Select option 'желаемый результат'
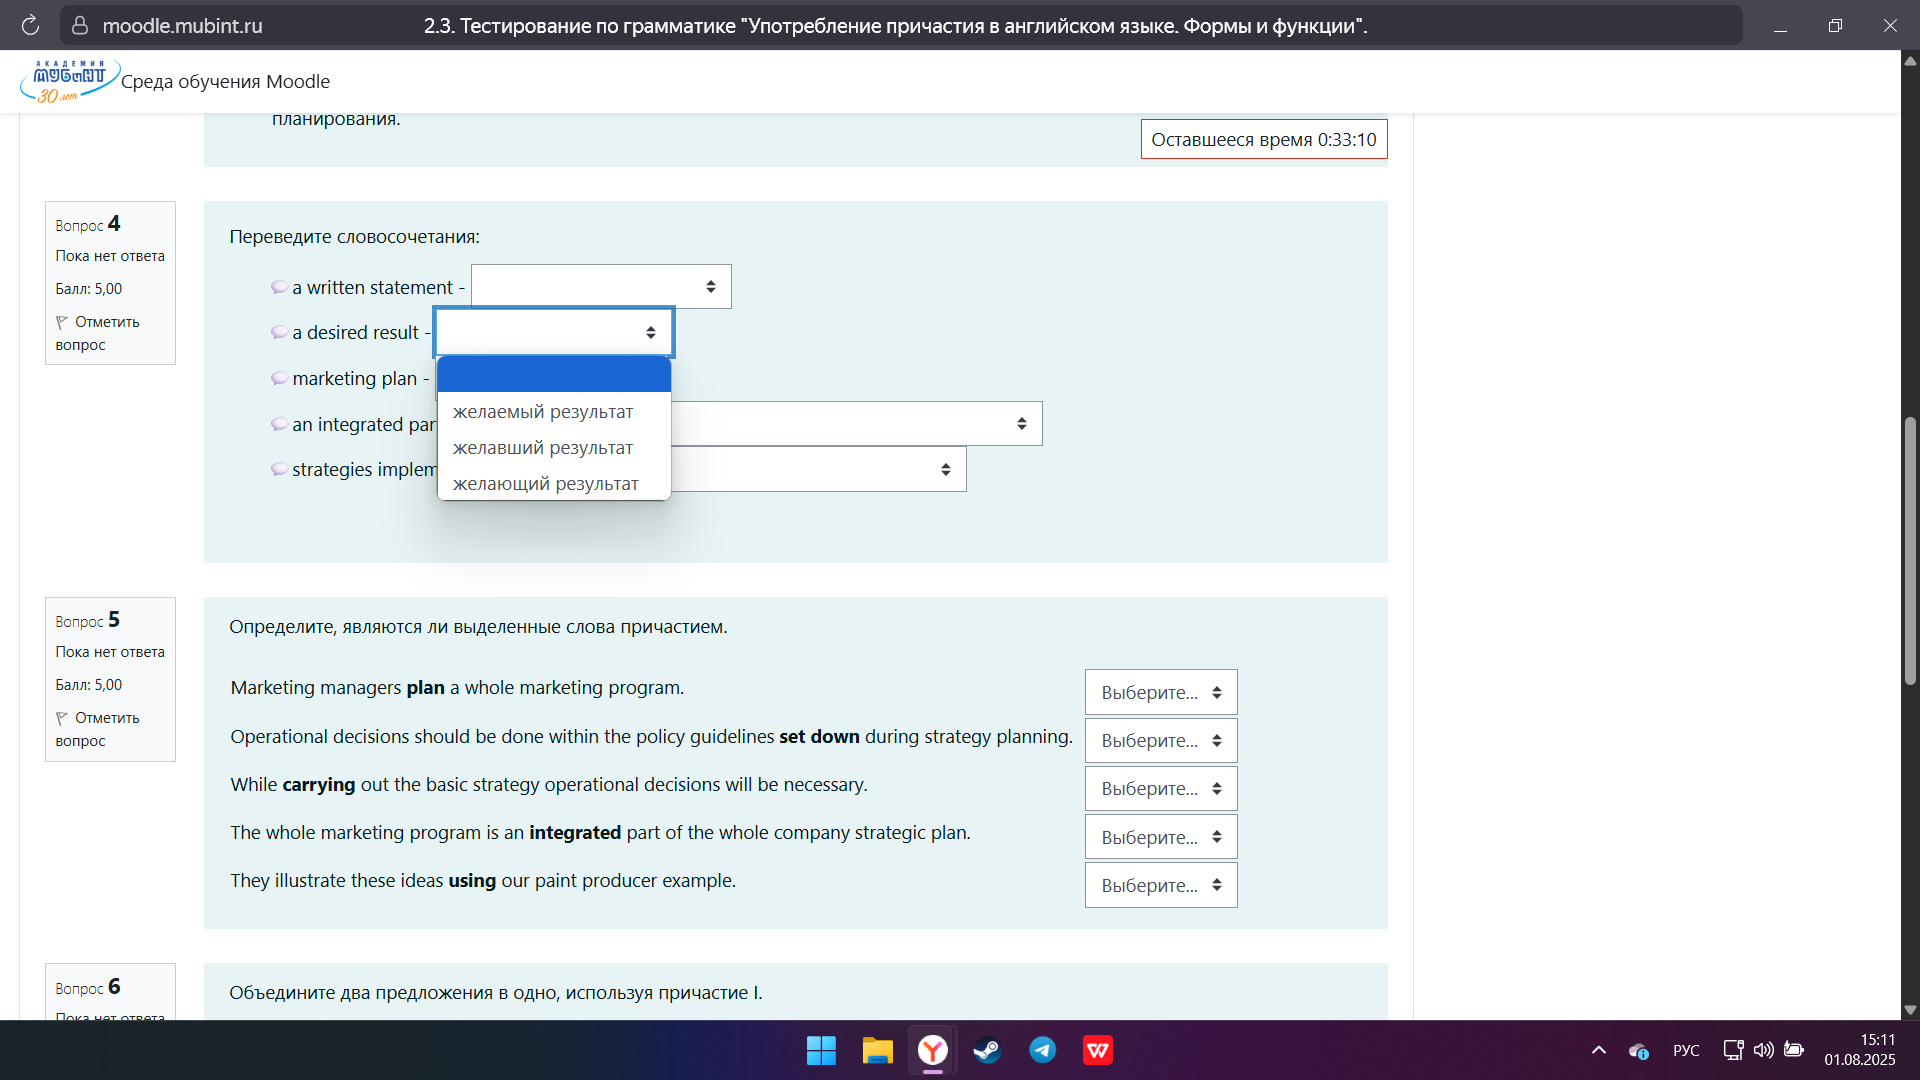 coord(543,412)
